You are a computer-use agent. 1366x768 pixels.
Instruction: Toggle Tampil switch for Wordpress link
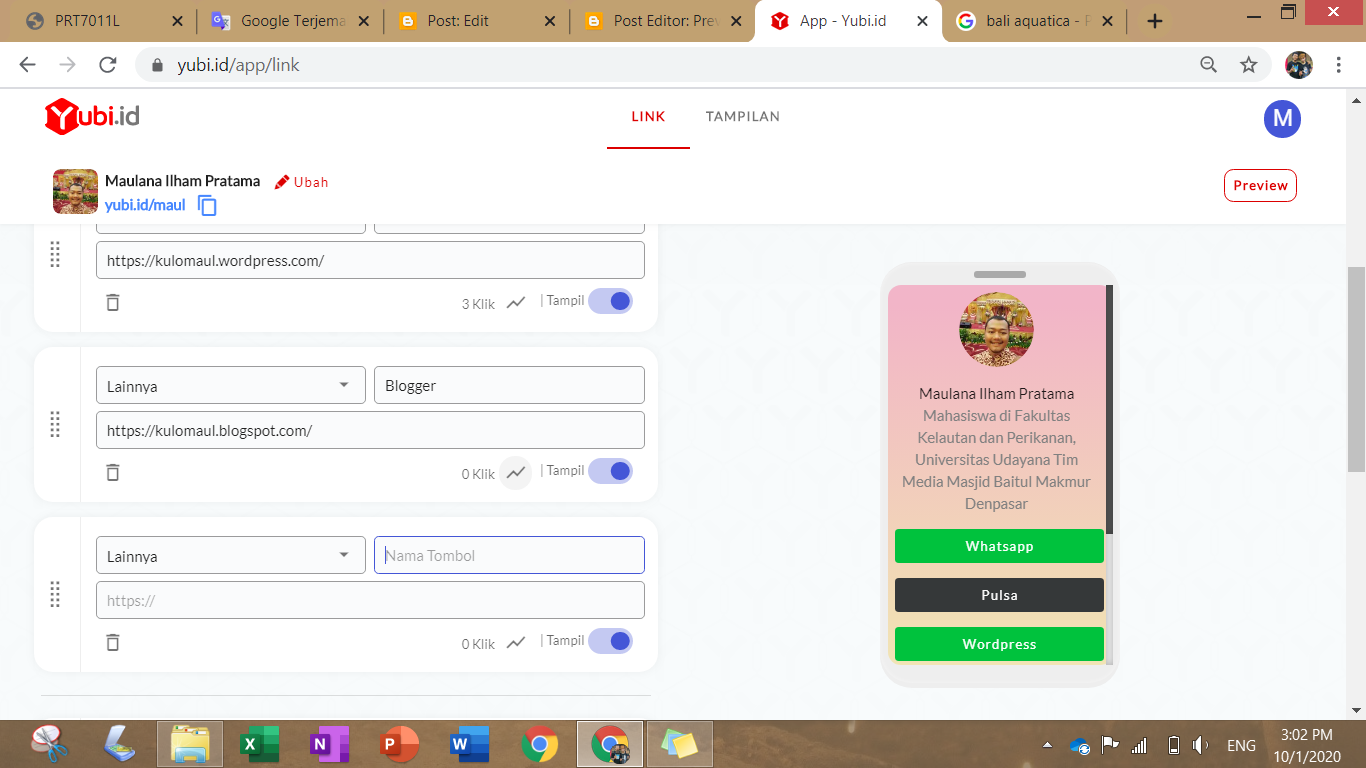coord(610,301)
